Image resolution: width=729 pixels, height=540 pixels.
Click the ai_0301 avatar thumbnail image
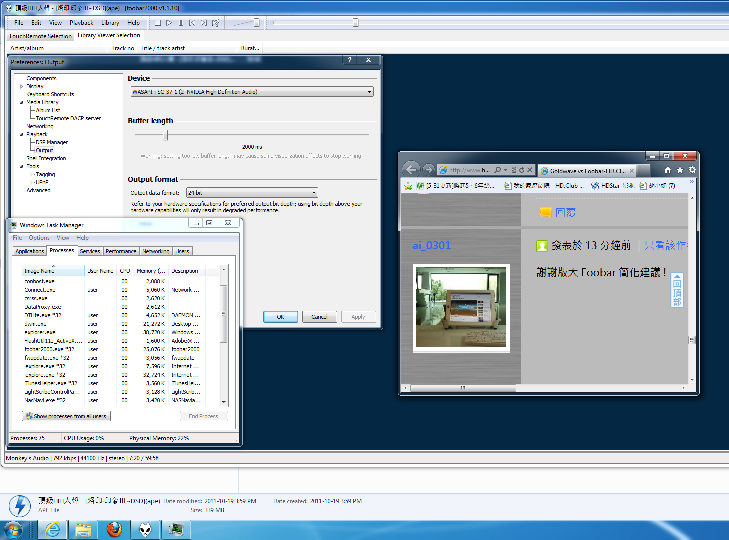pos(461,308)
